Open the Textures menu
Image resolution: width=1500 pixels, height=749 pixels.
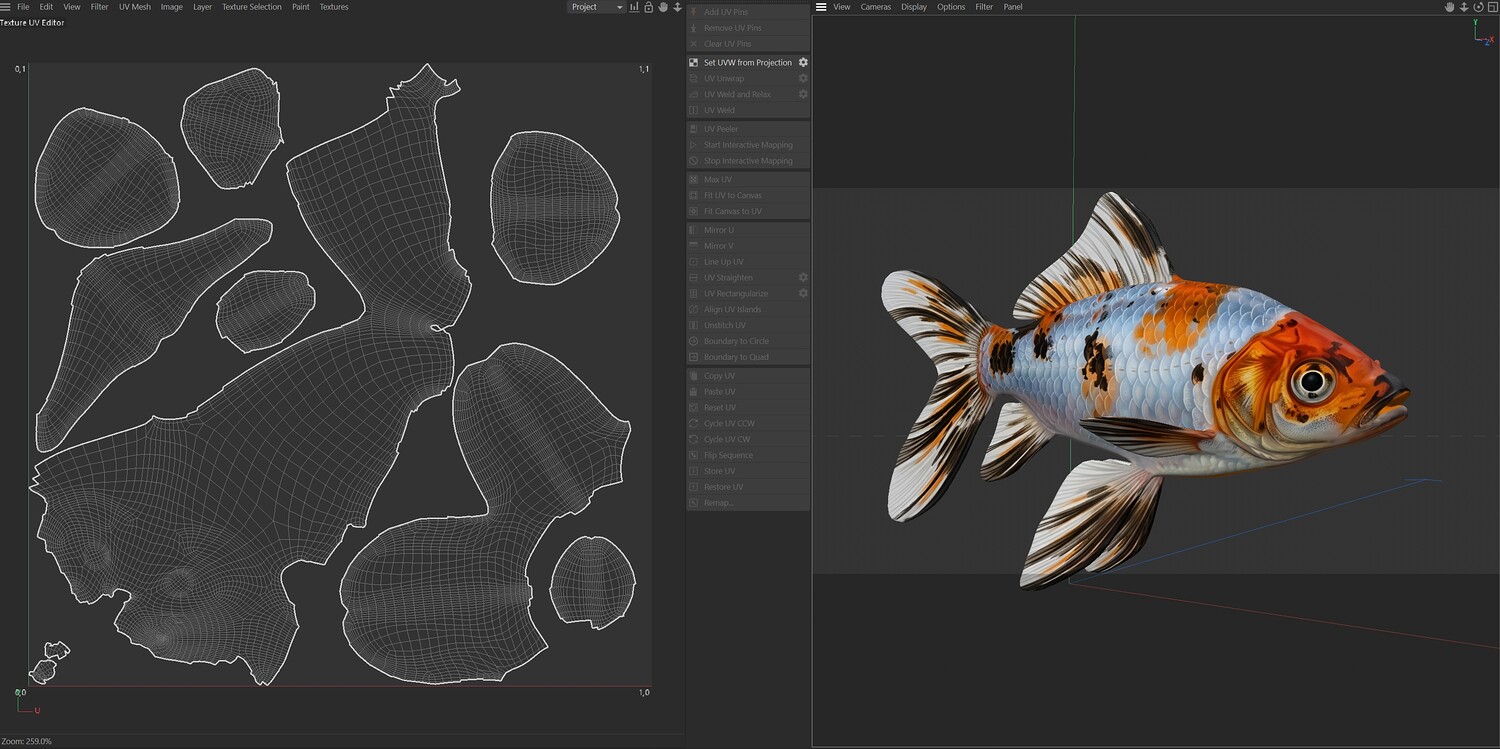[x=334, y=7]
